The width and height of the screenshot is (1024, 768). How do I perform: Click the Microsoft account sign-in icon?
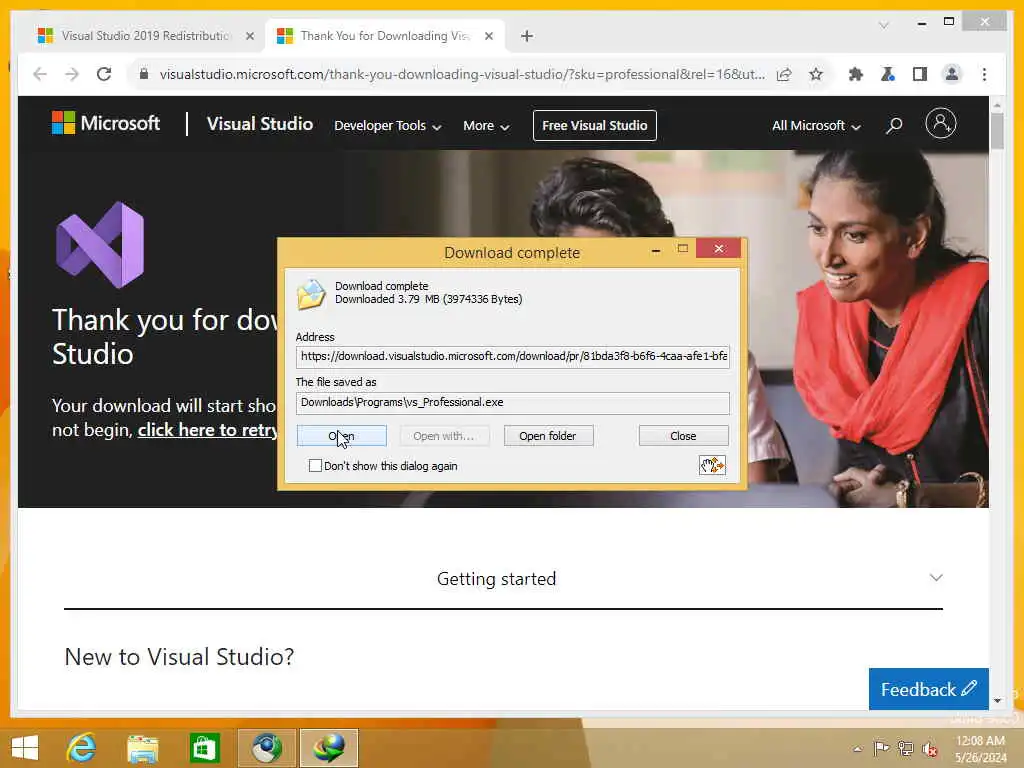pyautogui.click(x=941, y=123)
